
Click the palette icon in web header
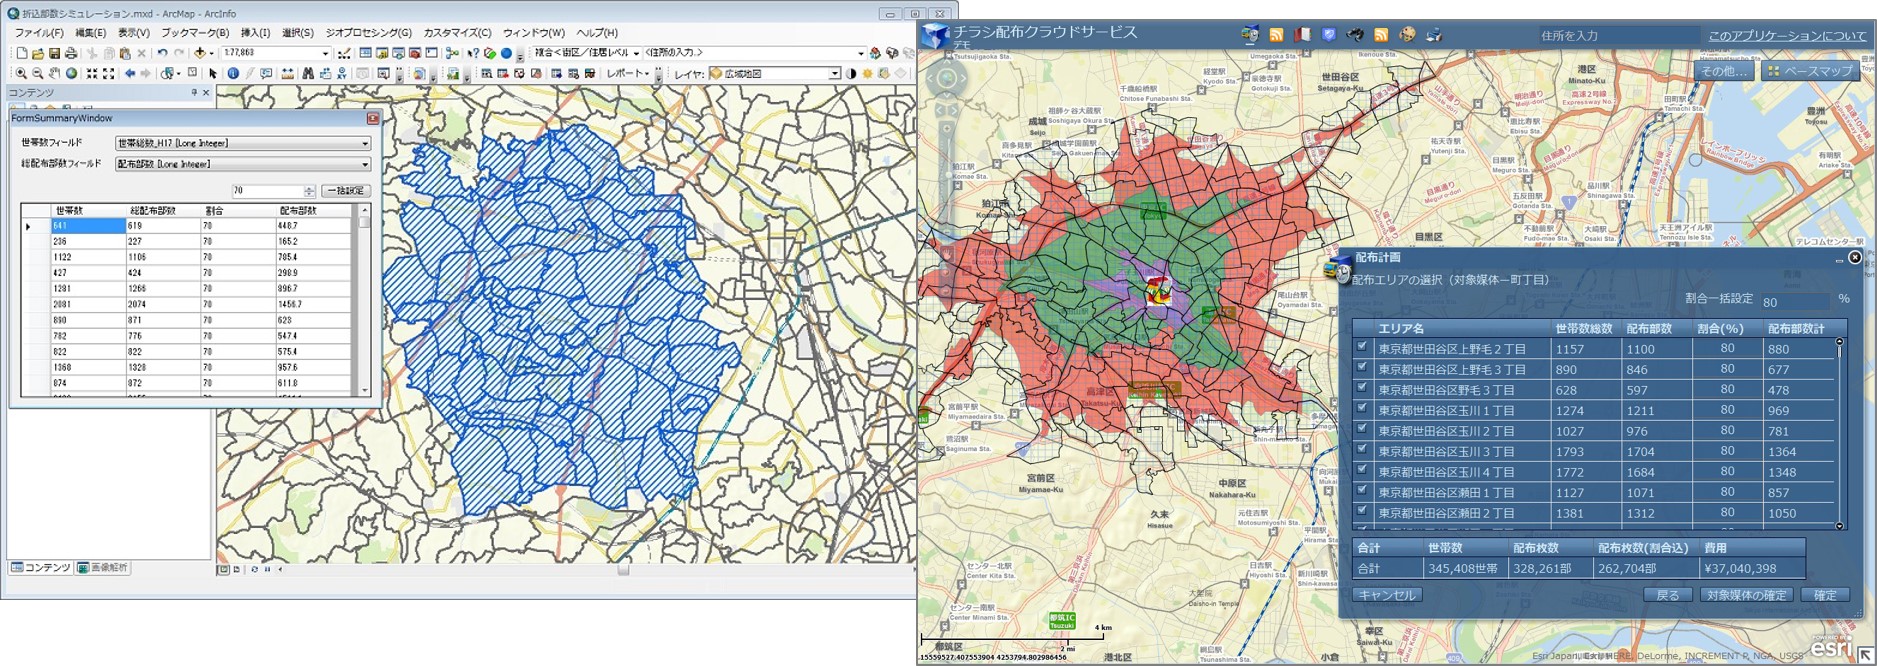pyautogui.click(x=1407, y=35)
